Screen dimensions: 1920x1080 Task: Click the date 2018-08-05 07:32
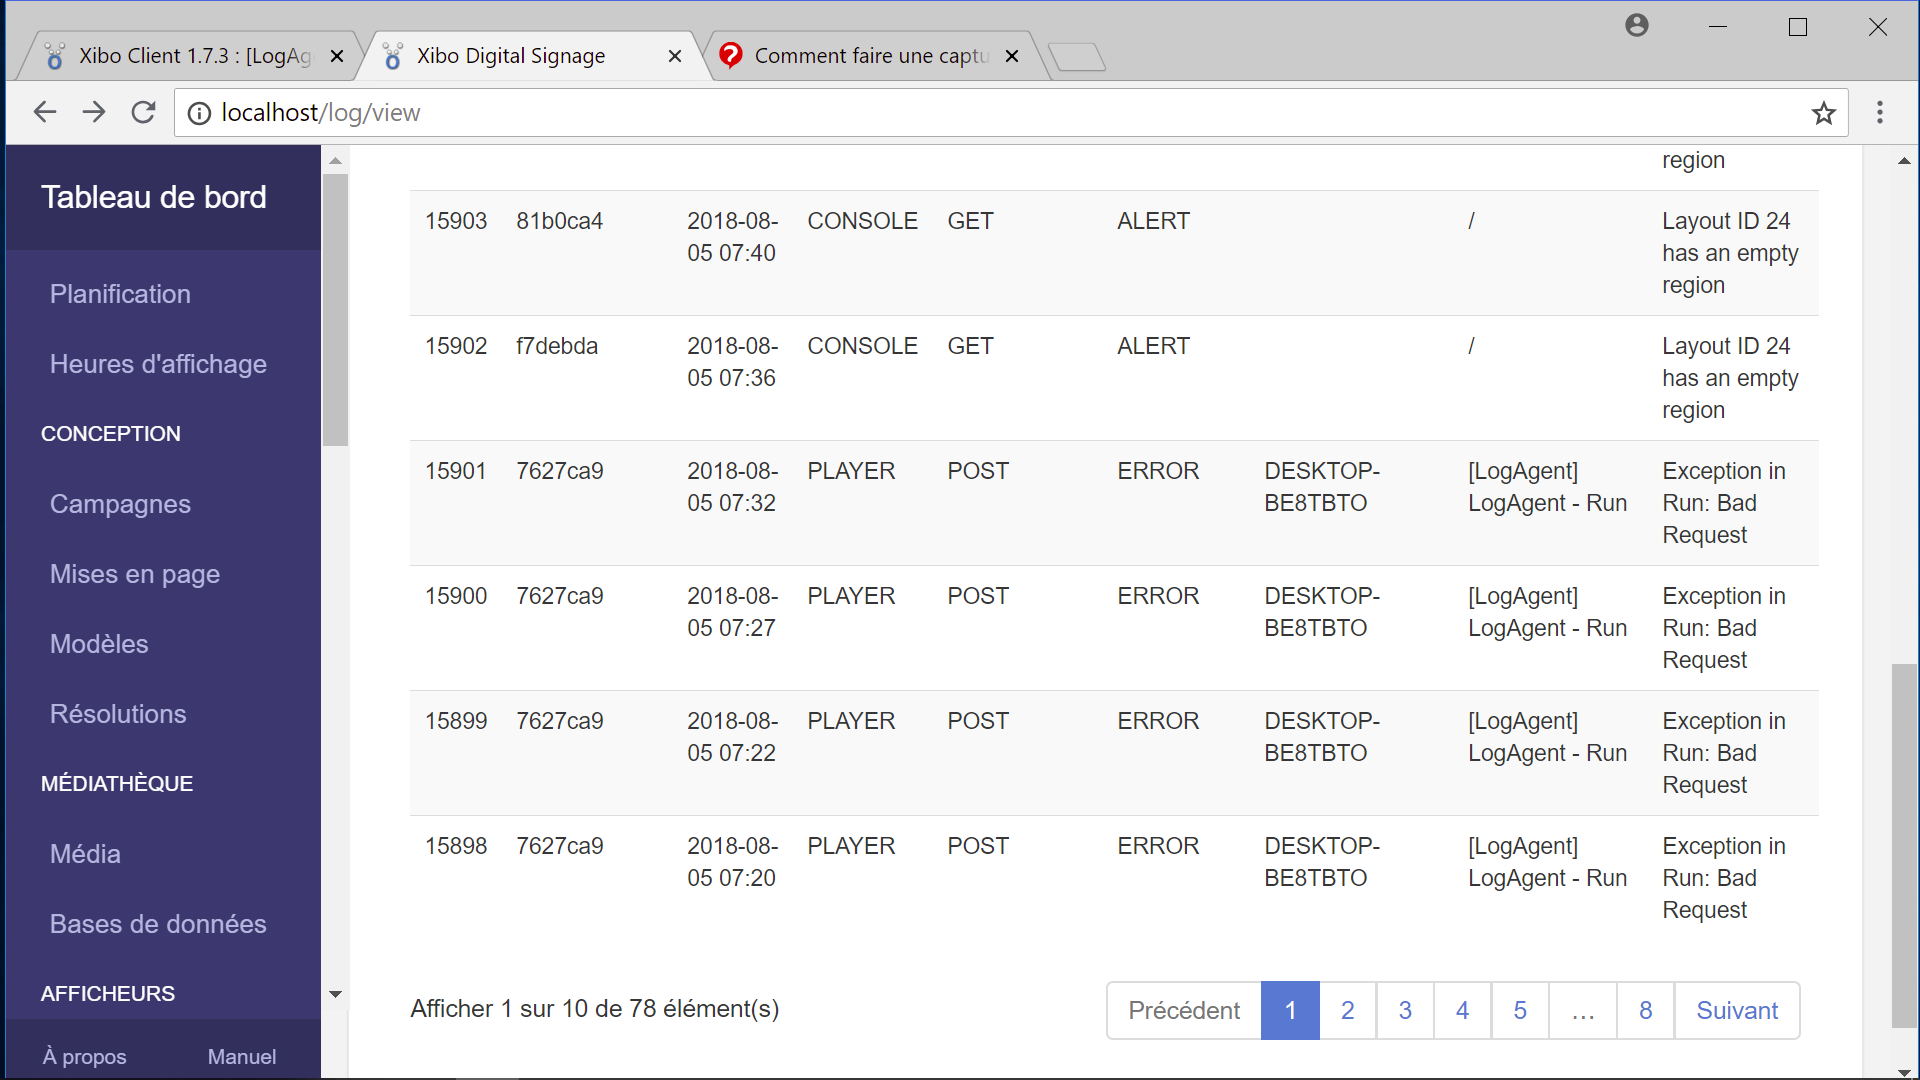[x=732, y=487]
